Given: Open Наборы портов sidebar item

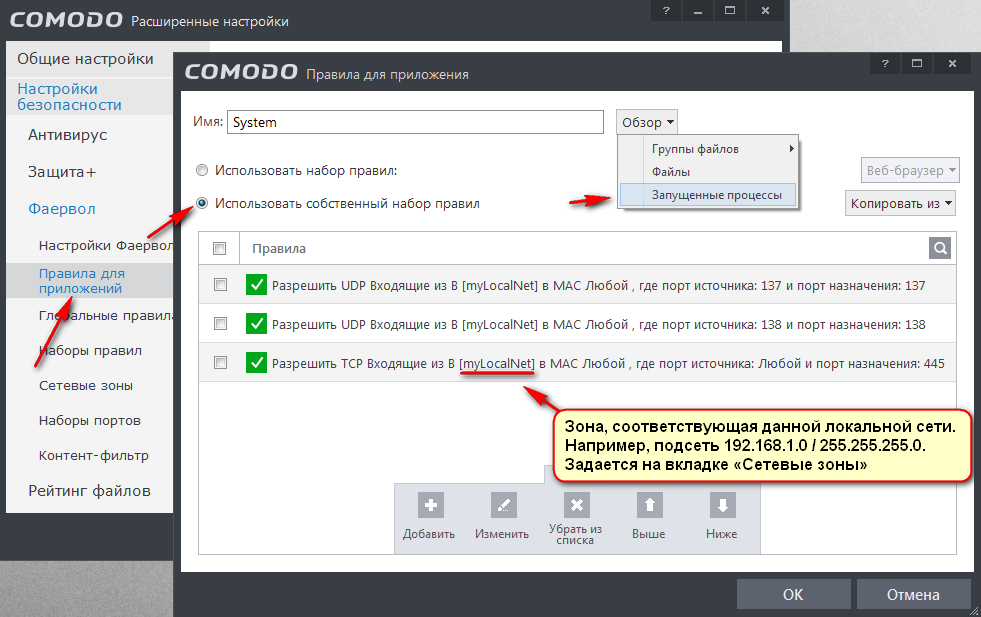Looking at the screenshot, I should 89,421.
